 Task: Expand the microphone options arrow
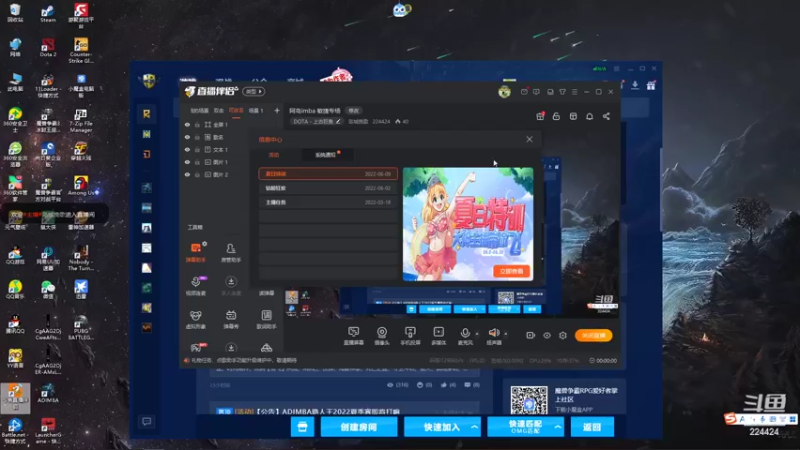pyautogui.click(x=477, y=334)
